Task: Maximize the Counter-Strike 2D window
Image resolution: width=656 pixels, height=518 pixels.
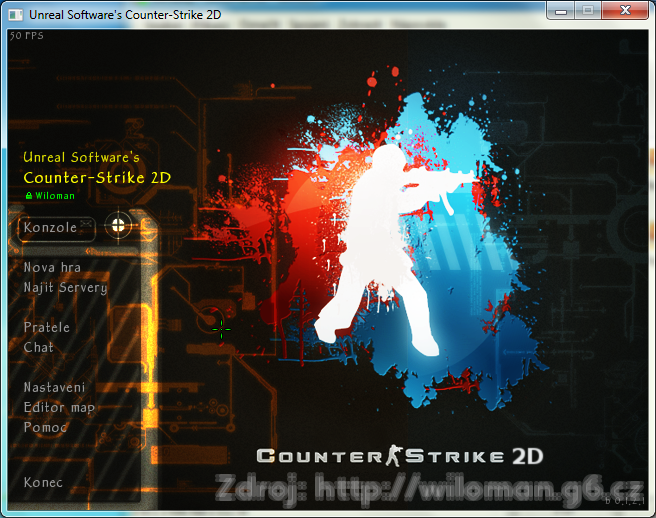Action: coord(588,10)
